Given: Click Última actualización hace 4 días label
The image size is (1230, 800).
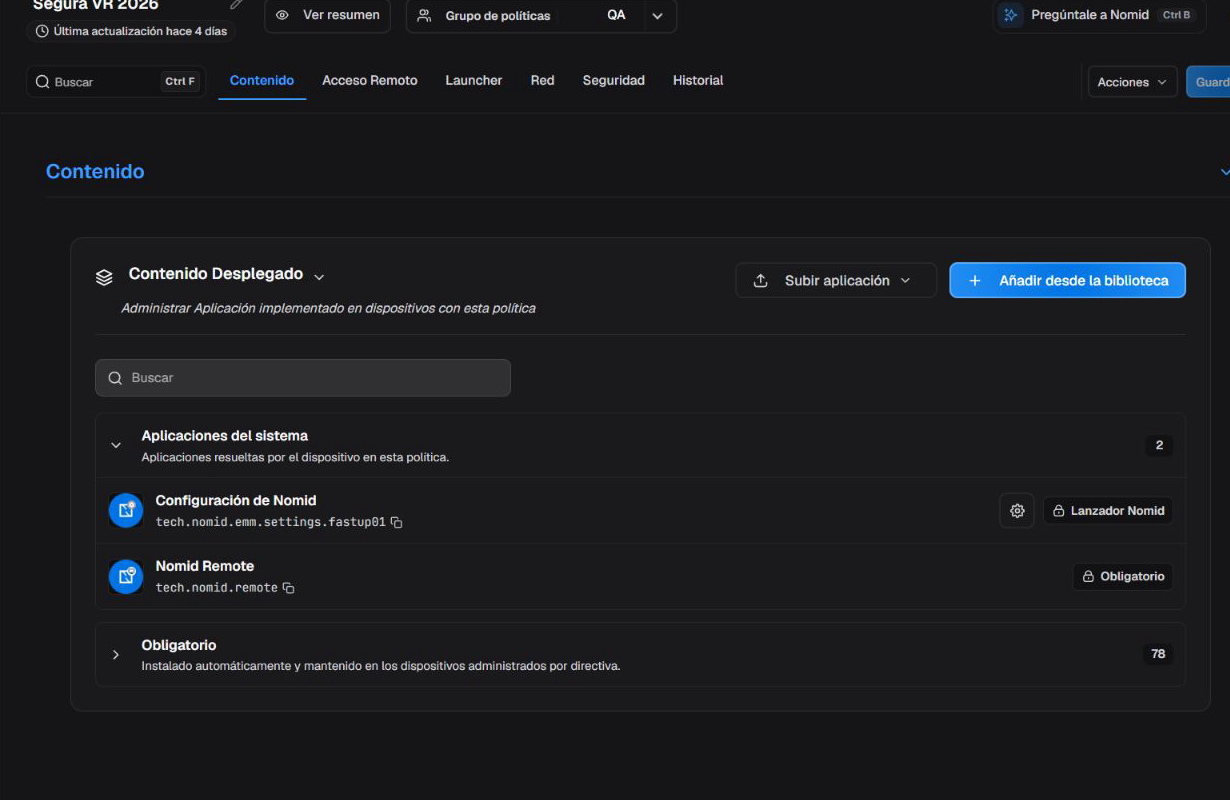Looking at the screenshot, I should [x=140, y=31].
